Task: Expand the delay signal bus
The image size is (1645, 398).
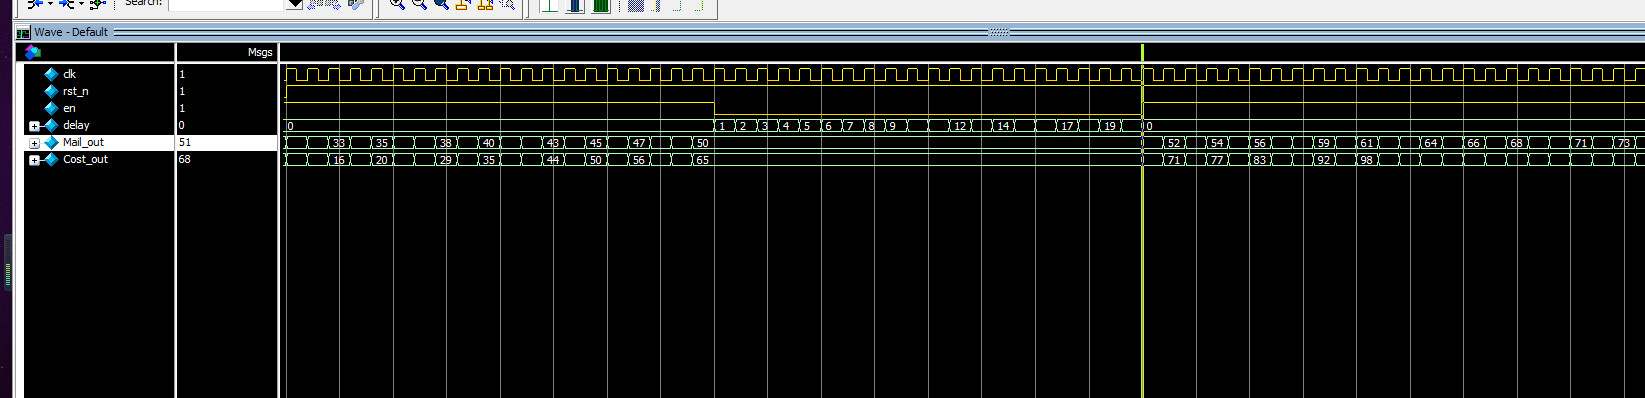Action: click(x=34, y=126)
